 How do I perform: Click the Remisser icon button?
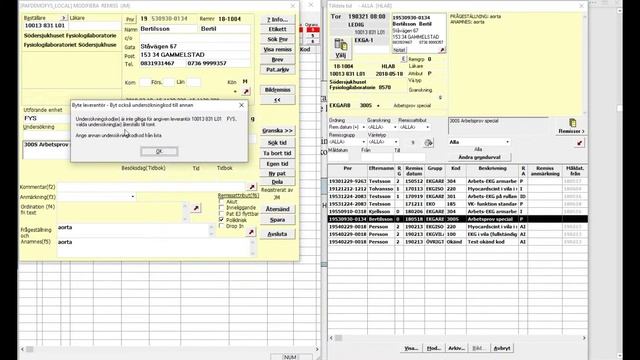tap(571, 126)
